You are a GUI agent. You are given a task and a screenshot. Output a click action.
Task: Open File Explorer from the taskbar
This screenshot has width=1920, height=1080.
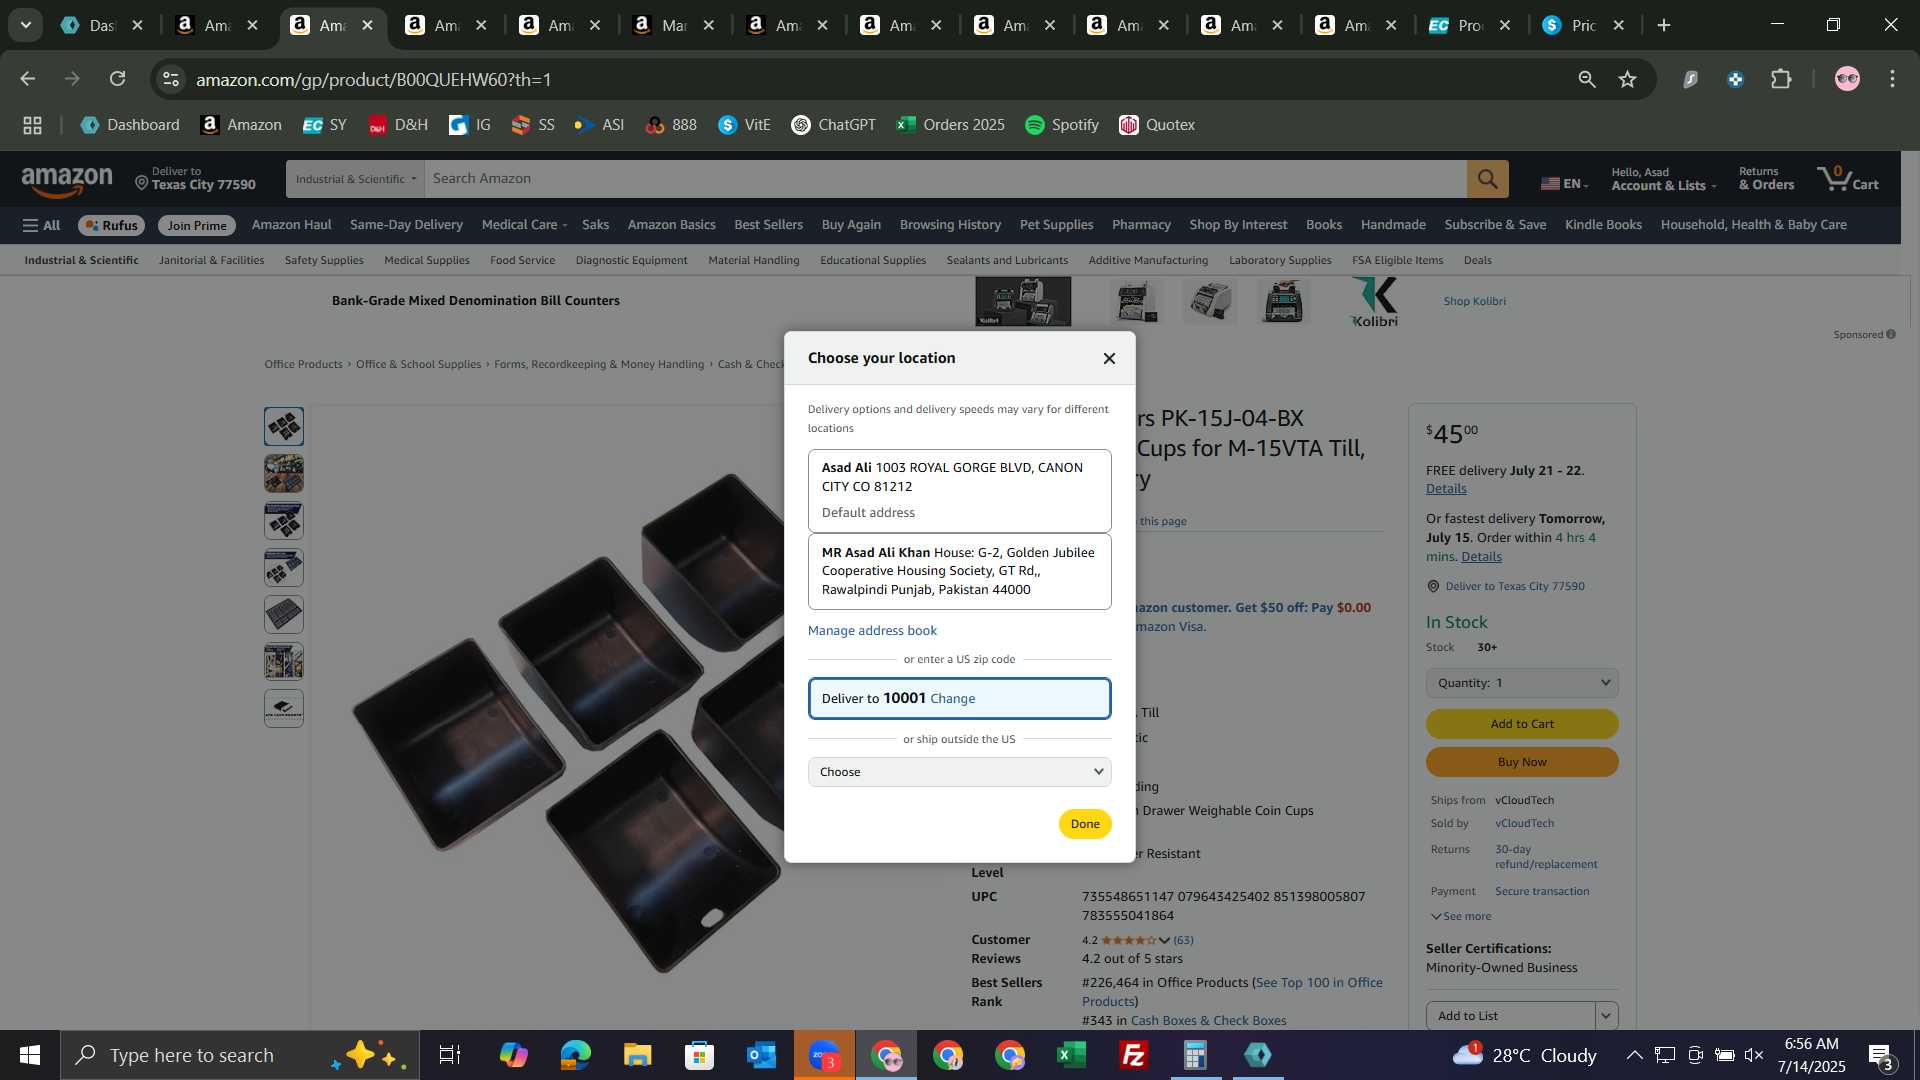pos(637,1055)
